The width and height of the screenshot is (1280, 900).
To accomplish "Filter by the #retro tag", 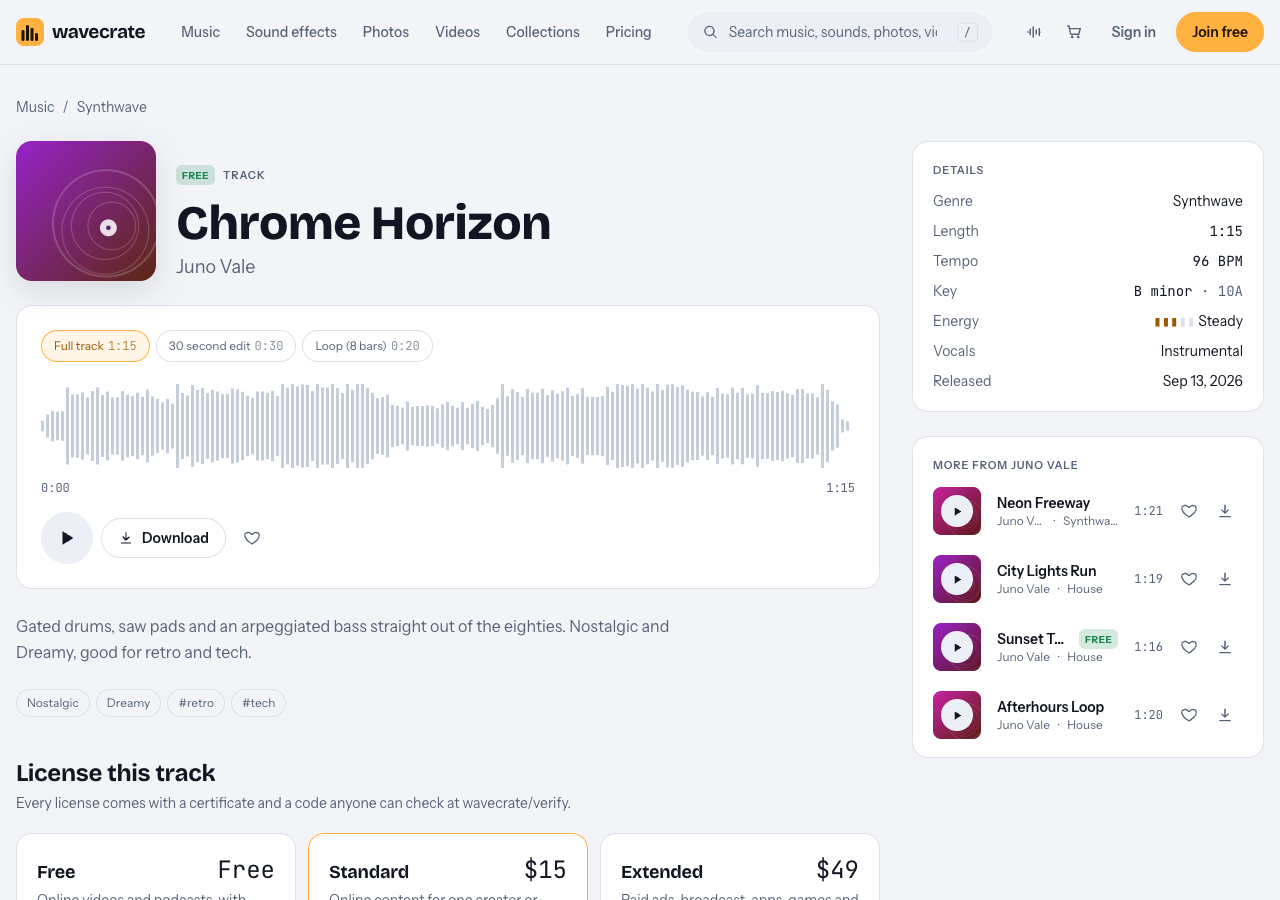I will (x=196, y=703).
